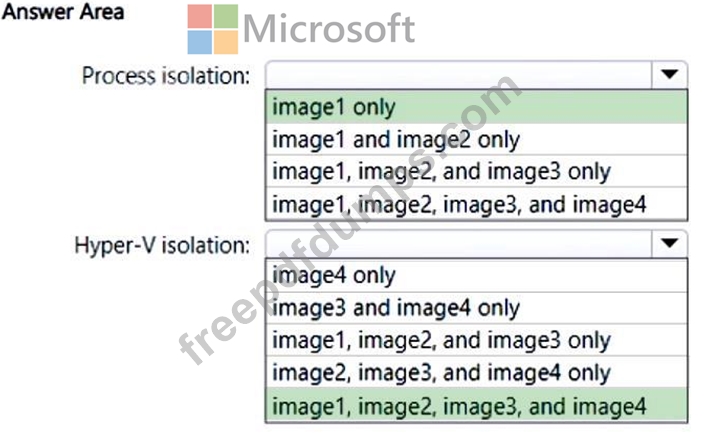The image size is (705, 439).
Task: Click the freepdfdumps.com watermark text
Action: [x=350, y=220]
